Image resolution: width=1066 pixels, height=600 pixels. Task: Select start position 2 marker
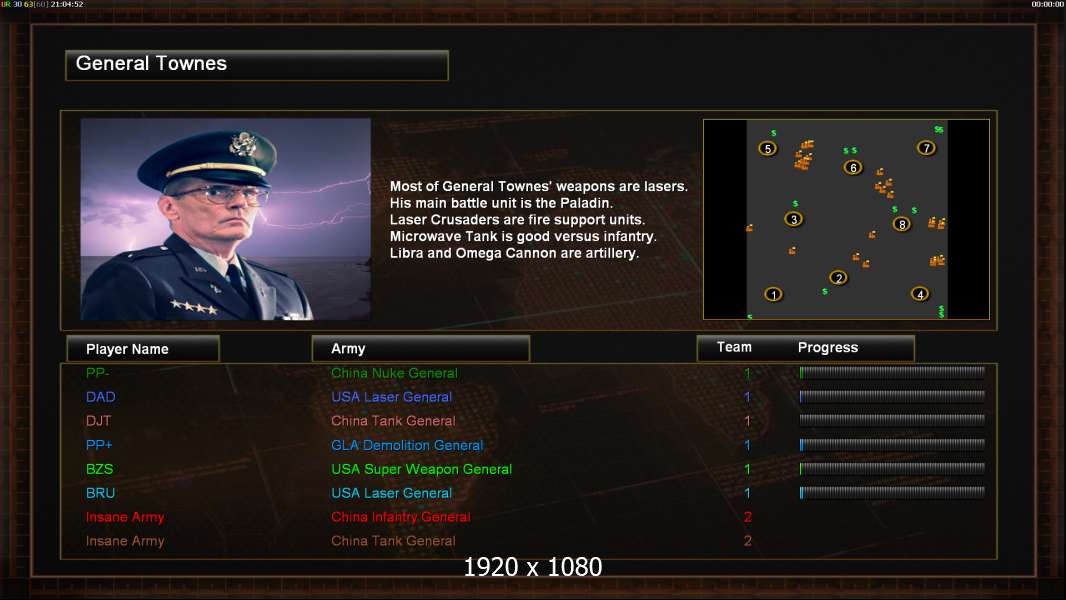(838, 277)
